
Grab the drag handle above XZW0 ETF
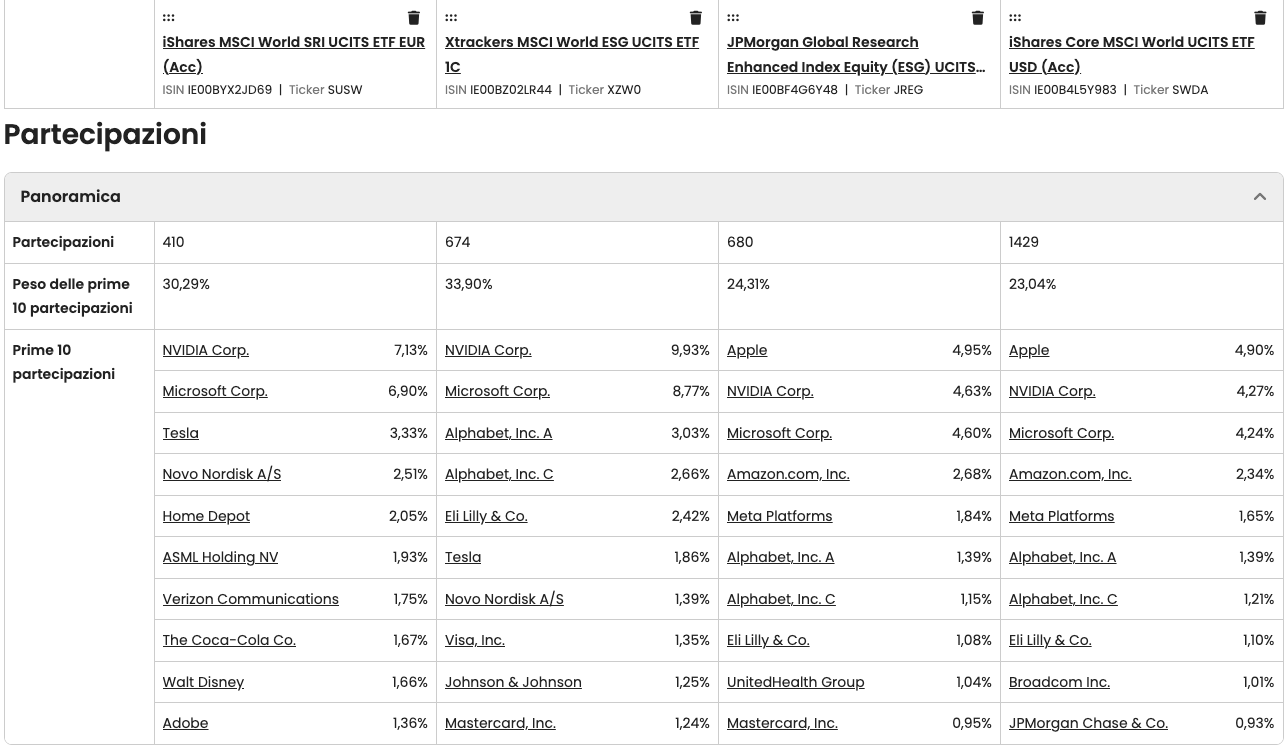tap(451, 17)
